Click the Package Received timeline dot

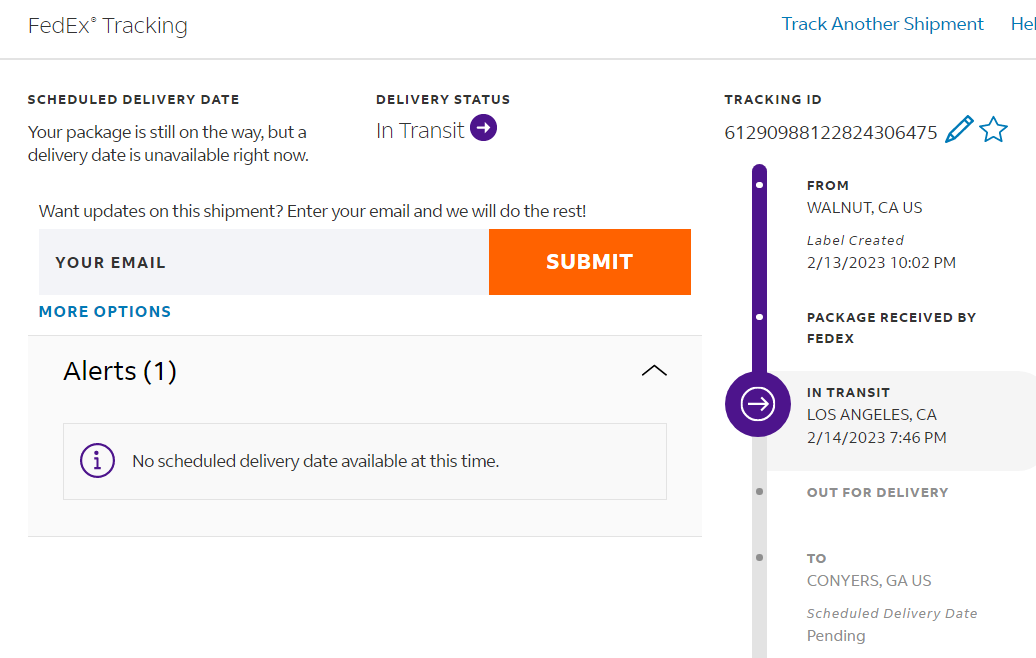[760, 317]
